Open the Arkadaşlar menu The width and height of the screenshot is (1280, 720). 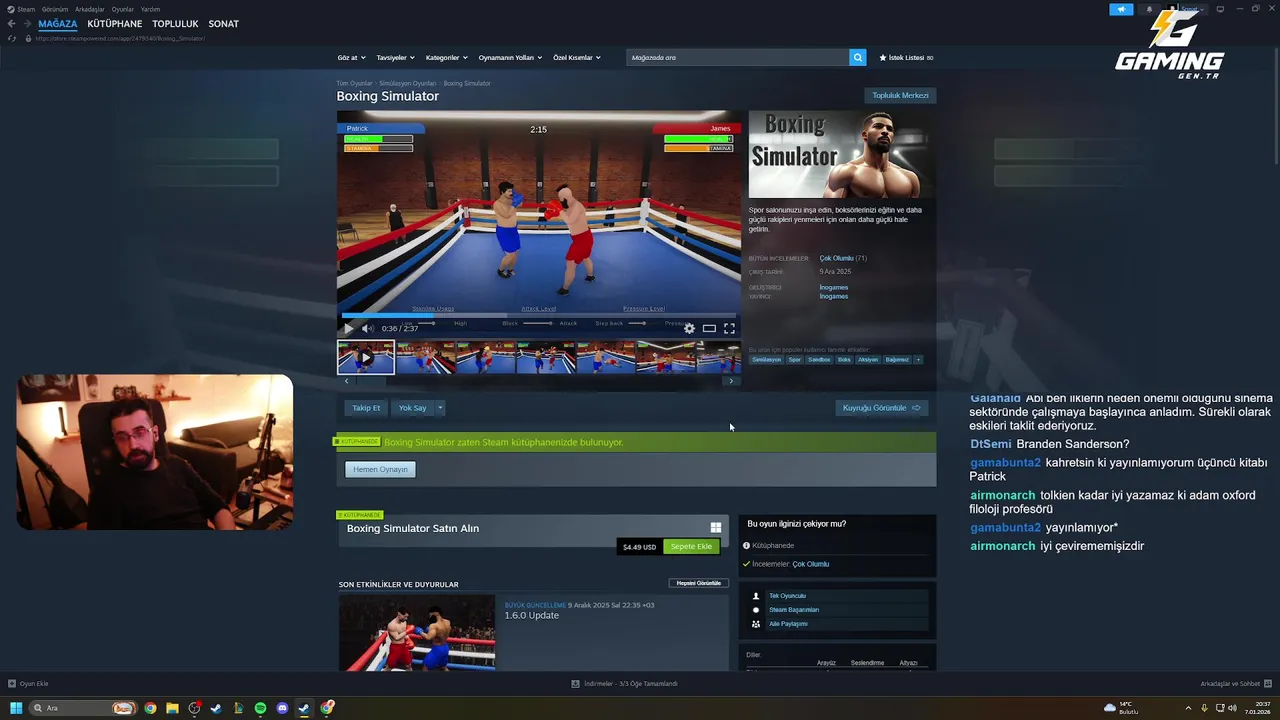click(90, 9)
